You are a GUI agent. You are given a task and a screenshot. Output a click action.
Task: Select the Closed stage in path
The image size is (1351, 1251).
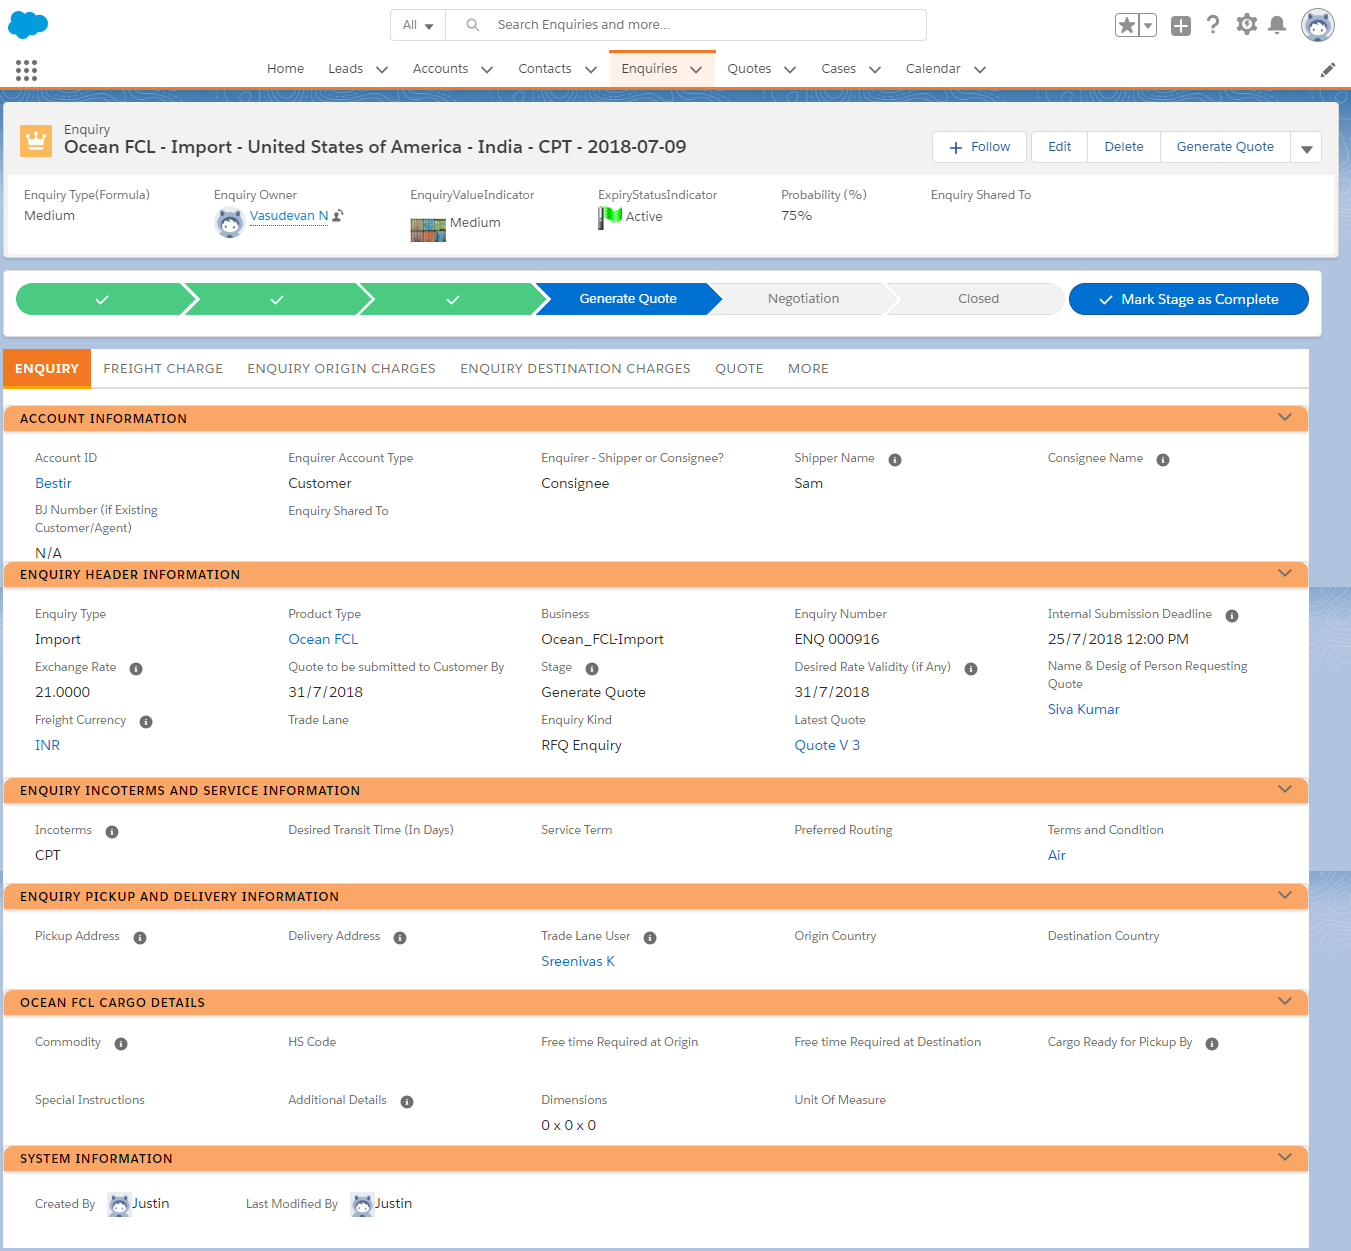click(x=978, y=299)
